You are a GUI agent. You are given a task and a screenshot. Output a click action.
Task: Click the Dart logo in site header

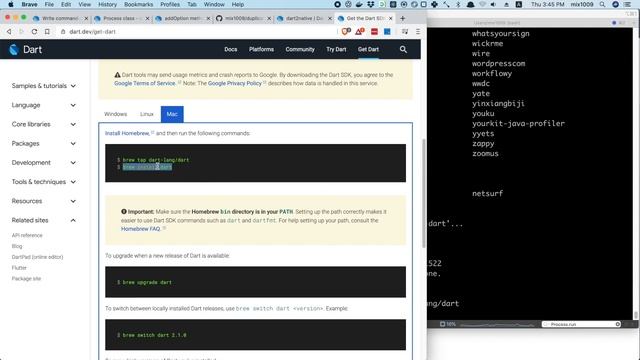26,49
